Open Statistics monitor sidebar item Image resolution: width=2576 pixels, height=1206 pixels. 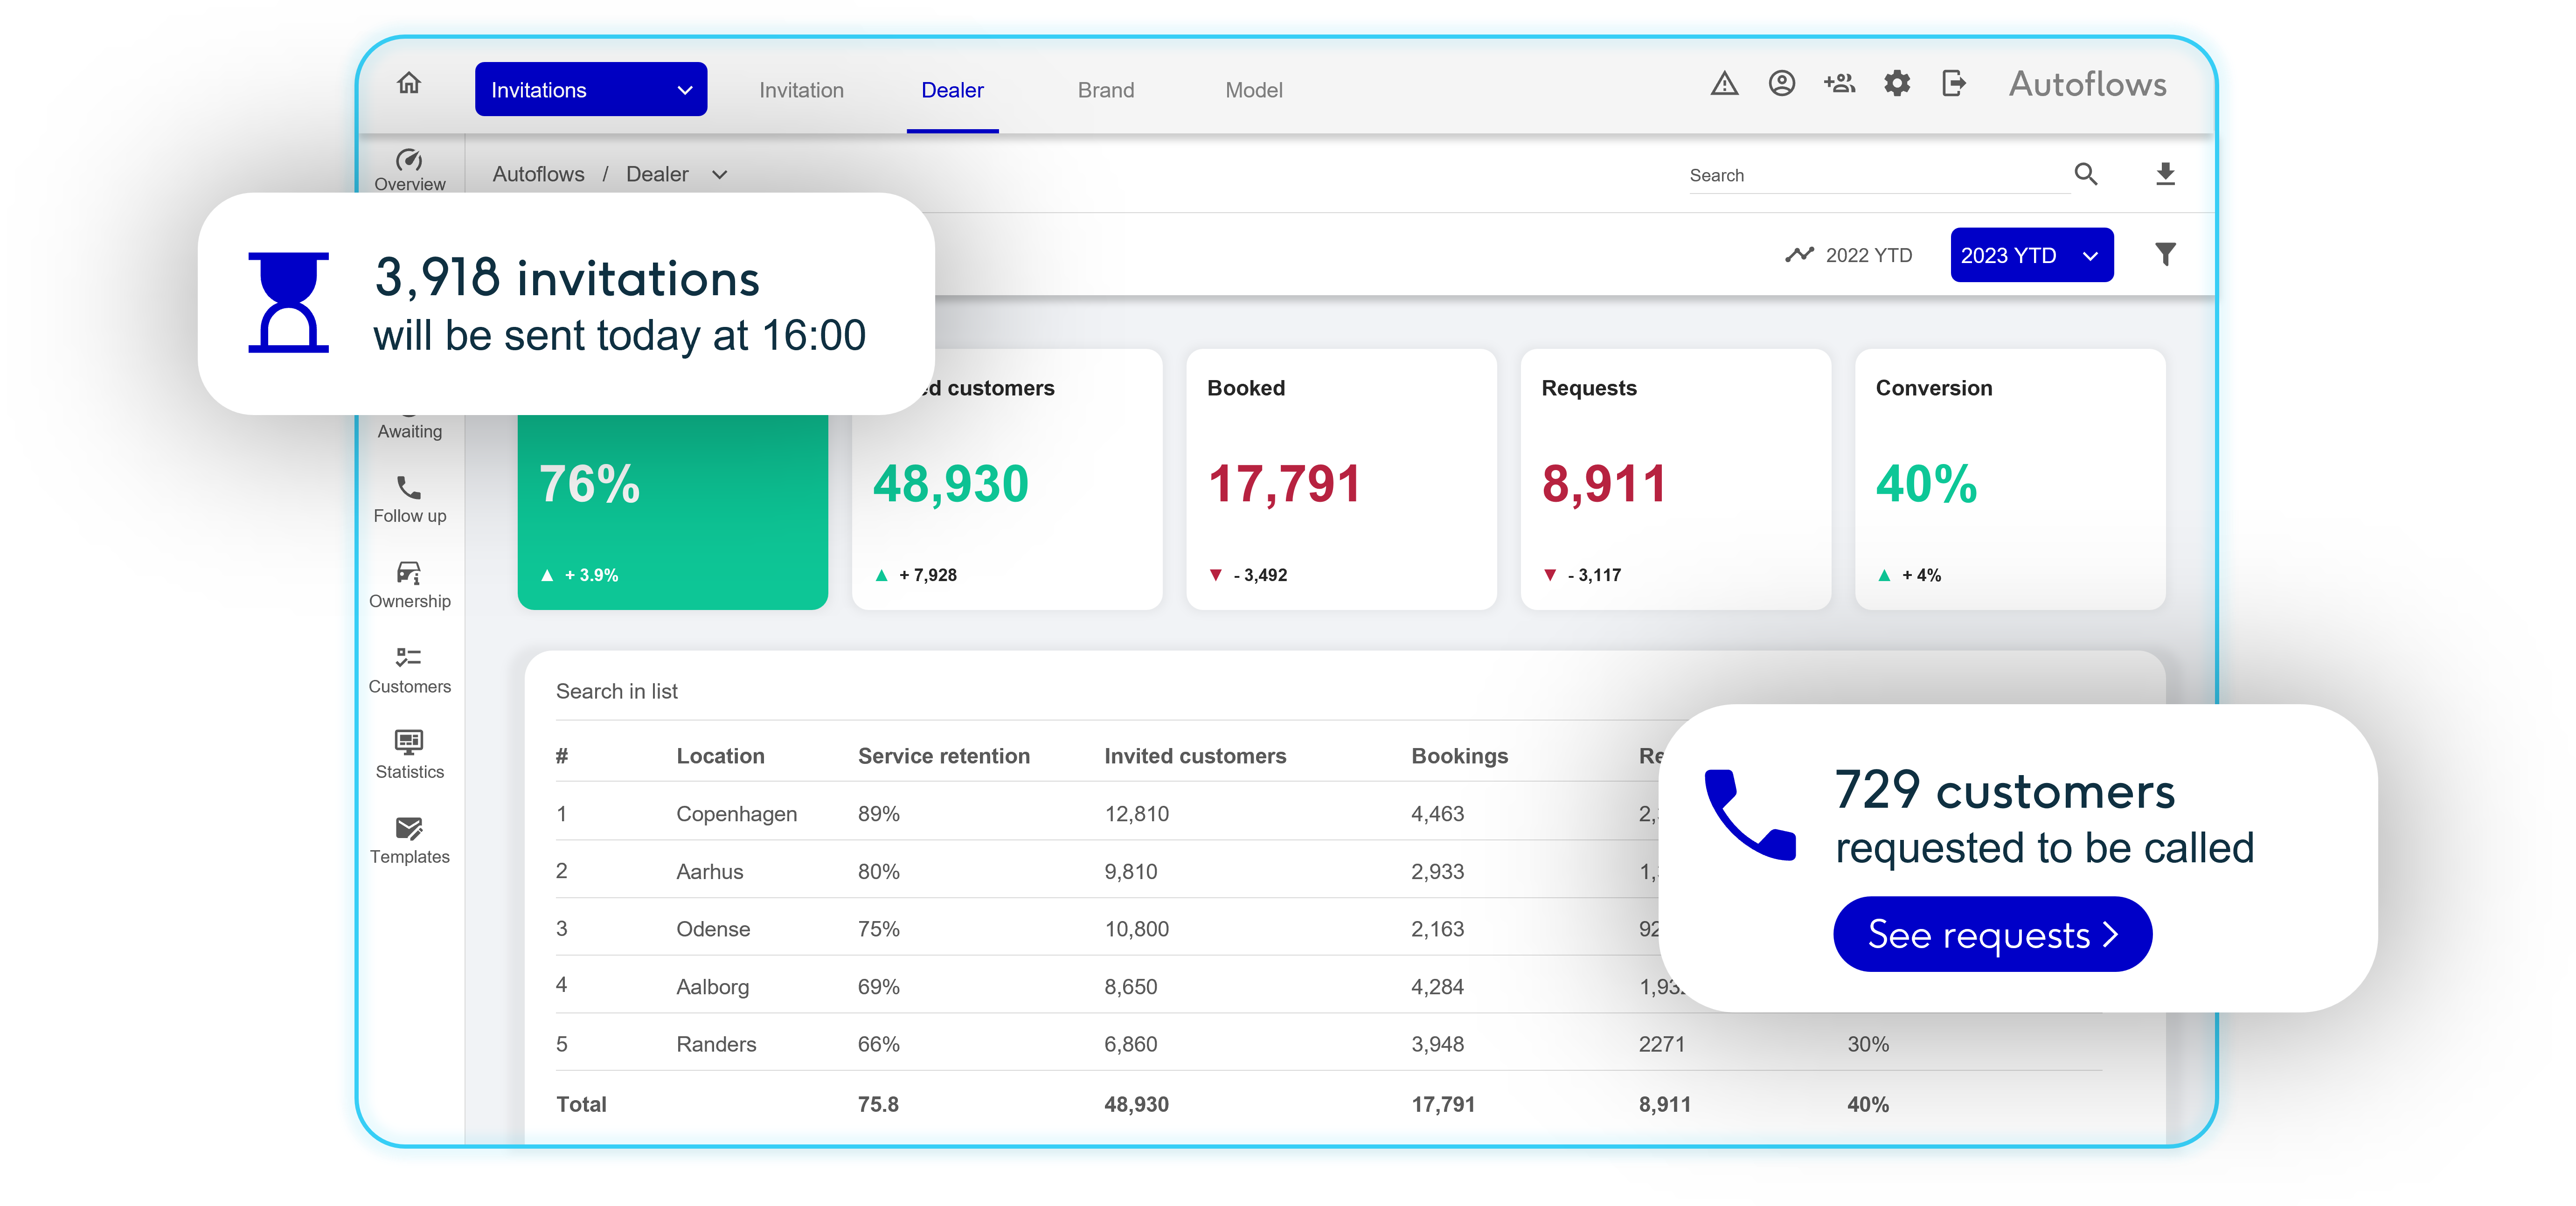[409, 755]
